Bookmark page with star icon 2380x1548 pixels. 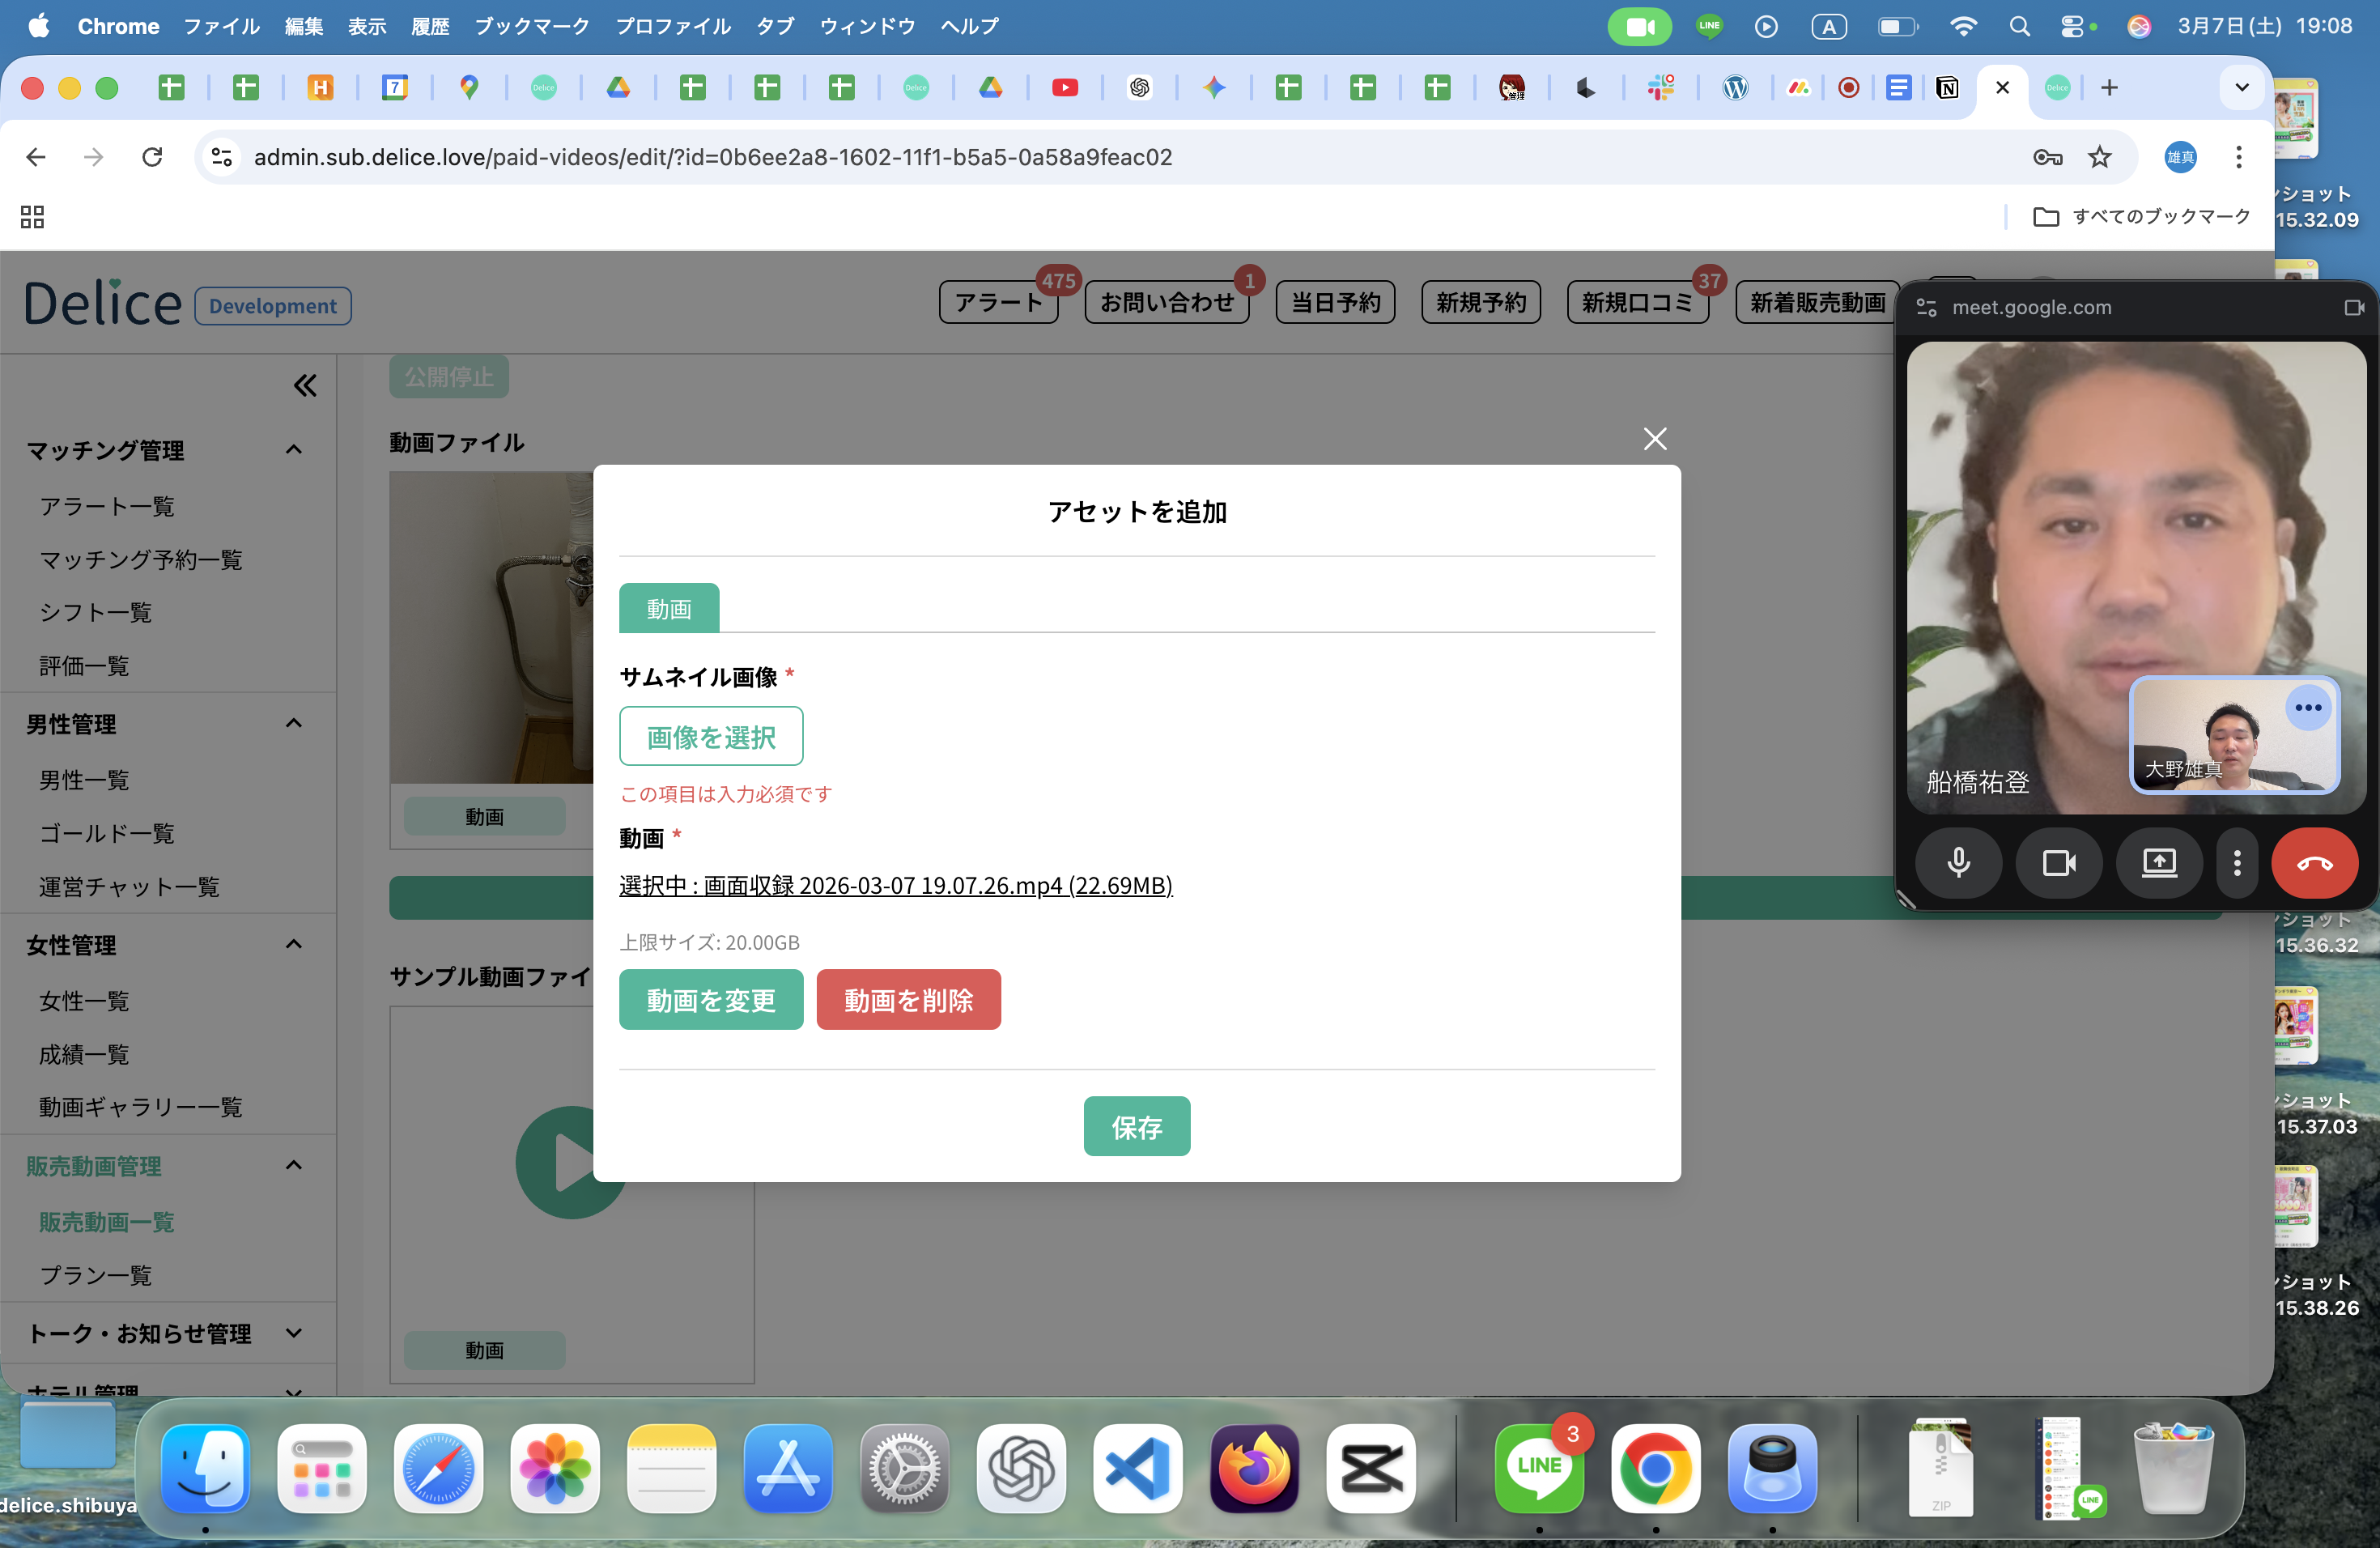point(2099,157)
